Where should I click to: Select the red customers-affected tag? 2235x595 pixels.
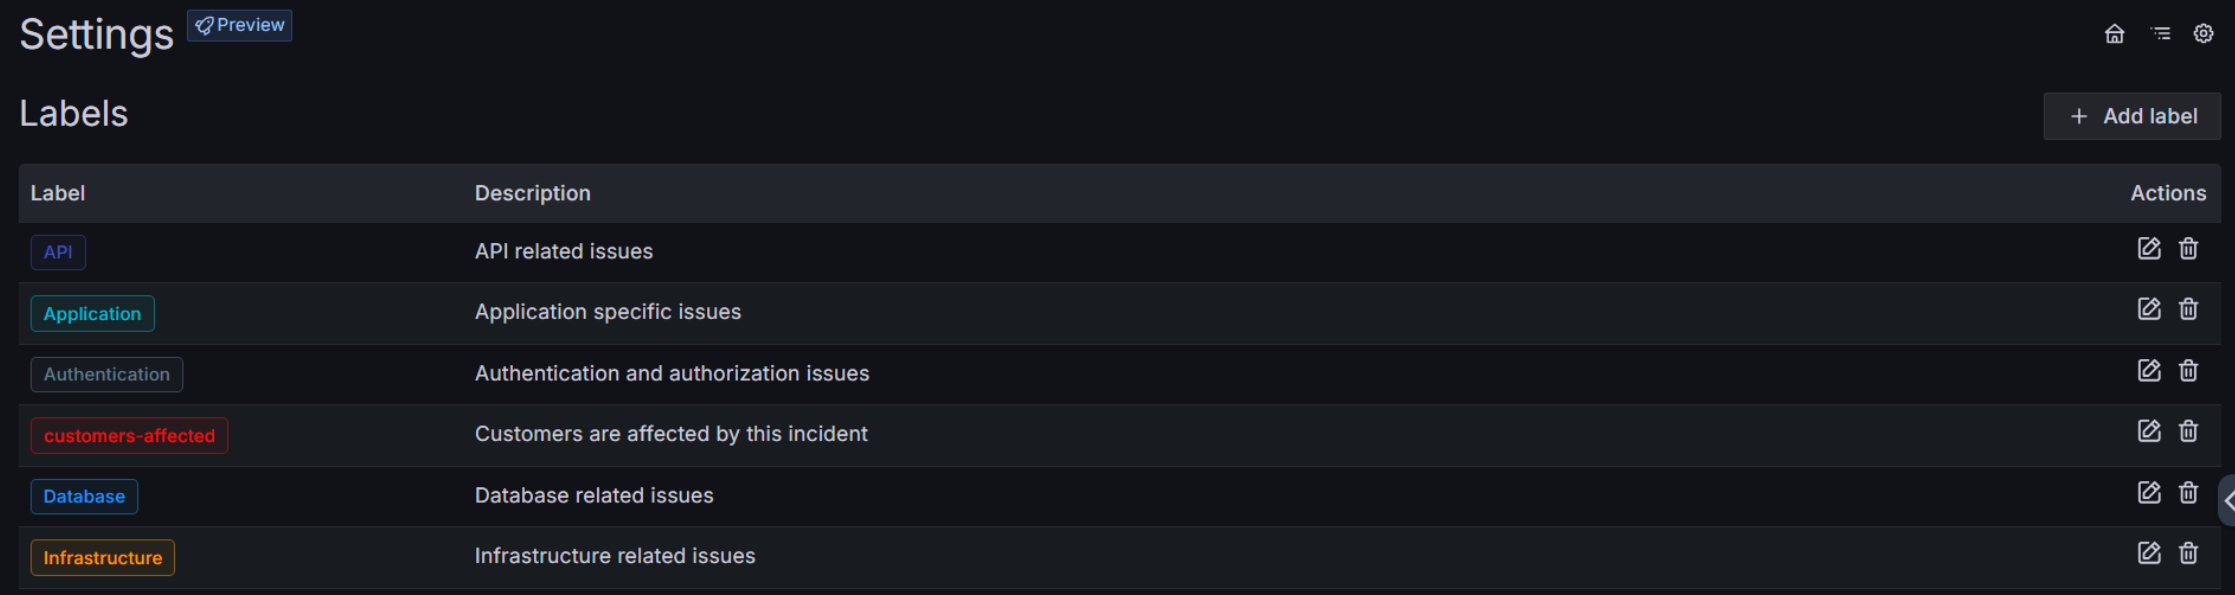pyautogui.click(x=129, y=436)
